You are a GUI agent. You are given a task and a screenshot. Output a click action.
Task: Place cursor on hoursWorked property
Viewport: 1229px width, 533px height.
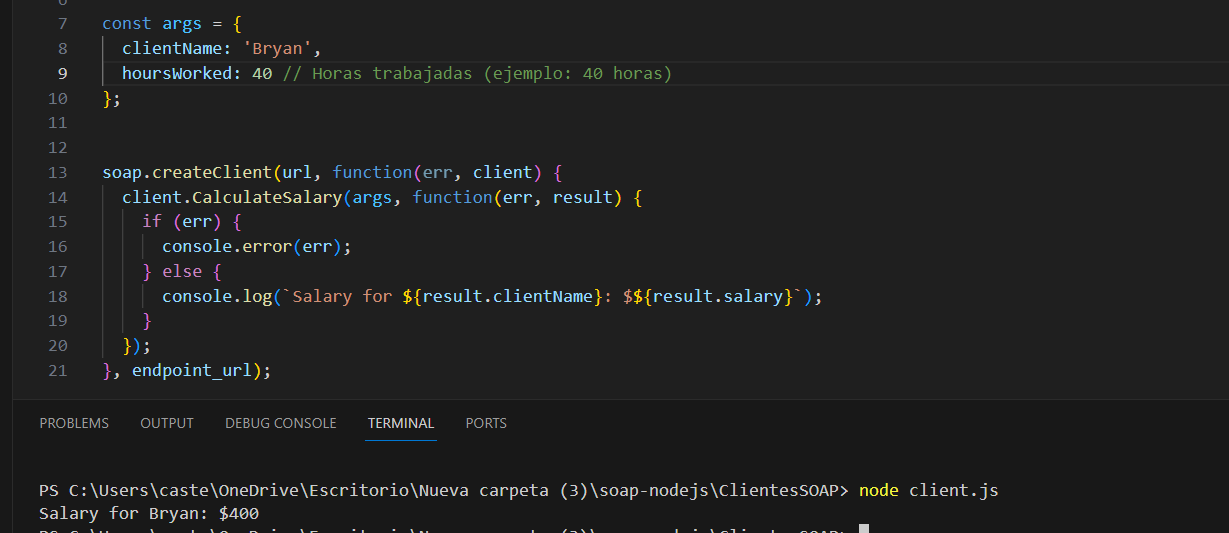click(177, 73)
